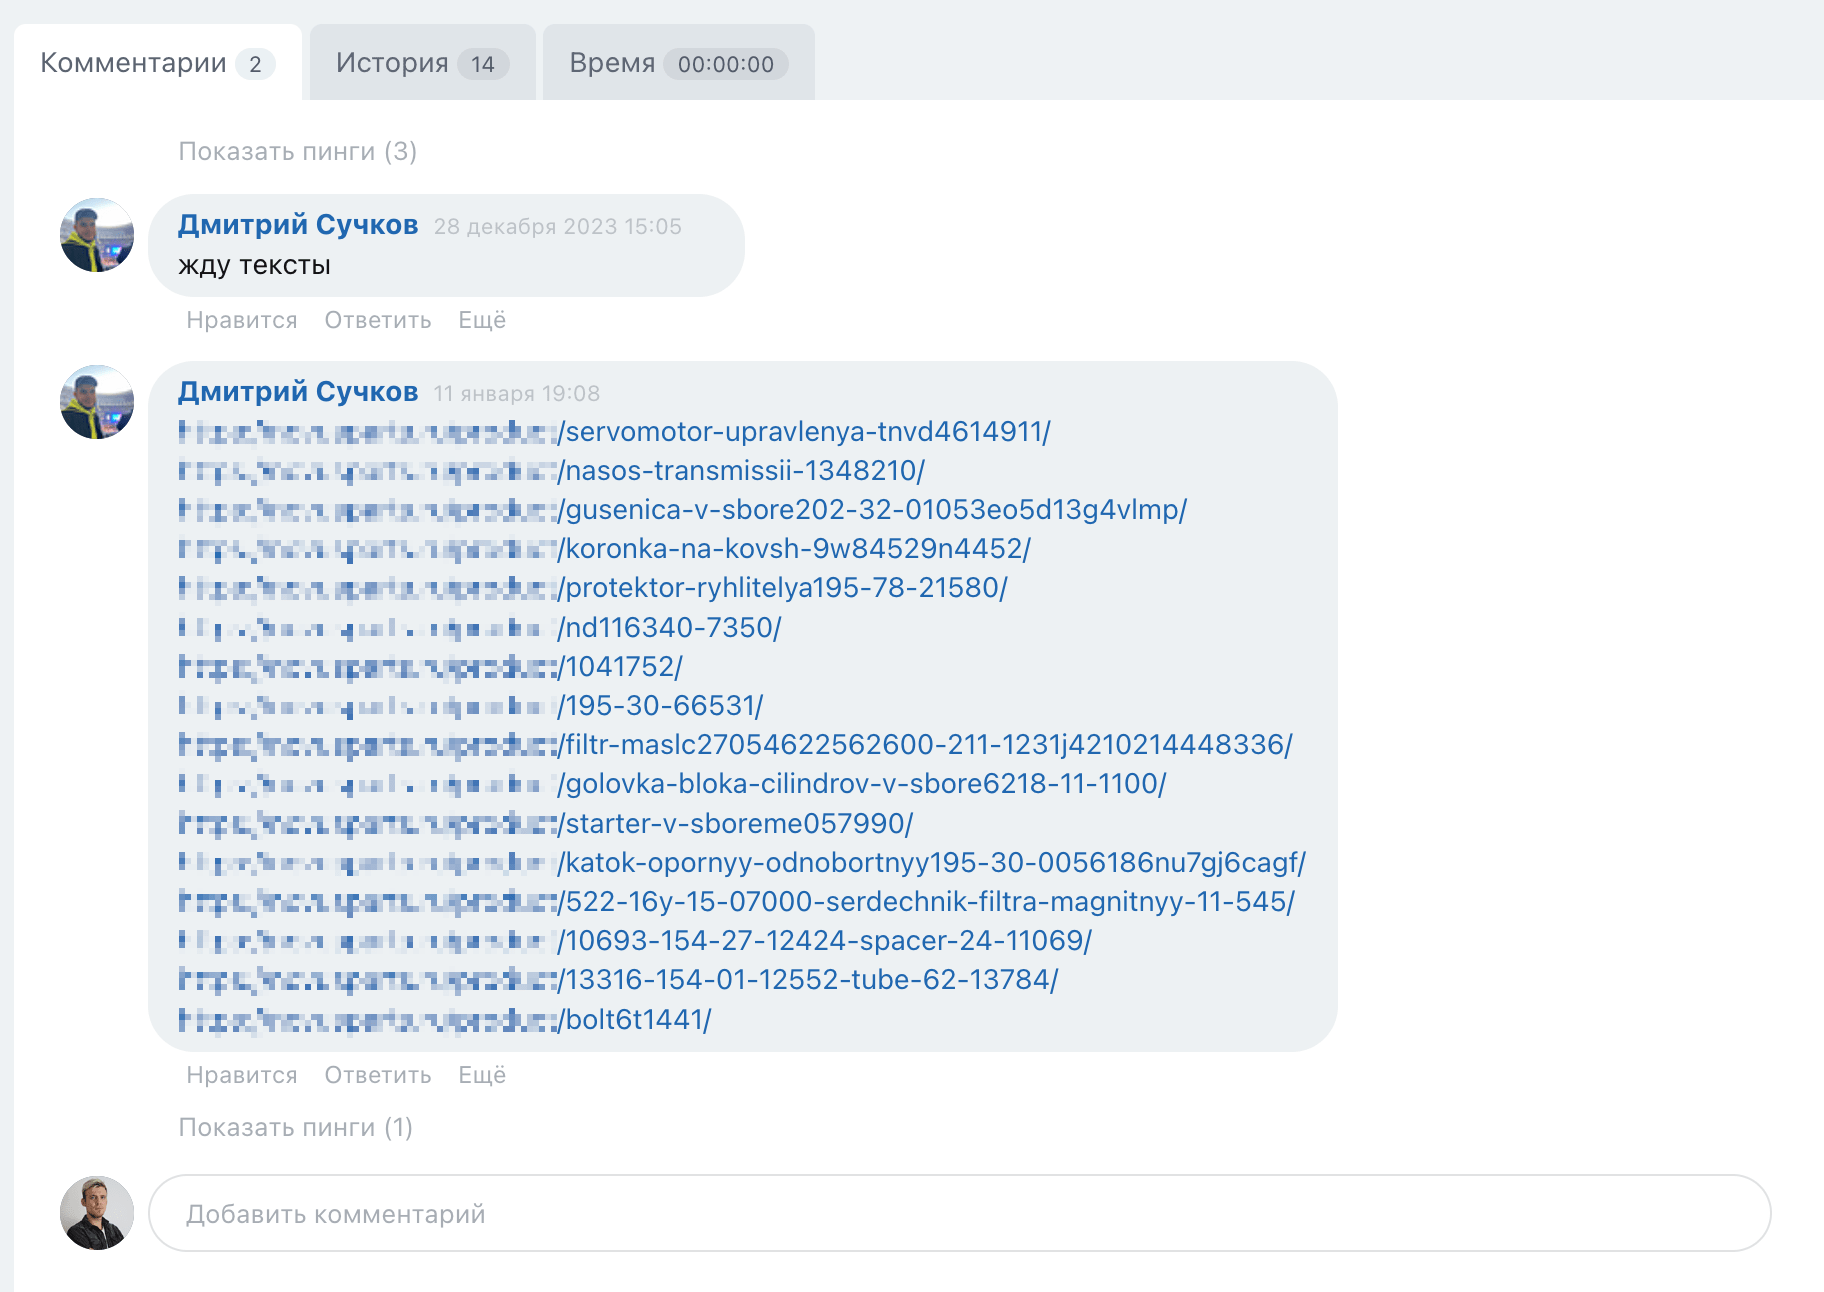Screen dimensions: 1824x1292
Task: Like the comment with the links list
Action: [242, 1075]
